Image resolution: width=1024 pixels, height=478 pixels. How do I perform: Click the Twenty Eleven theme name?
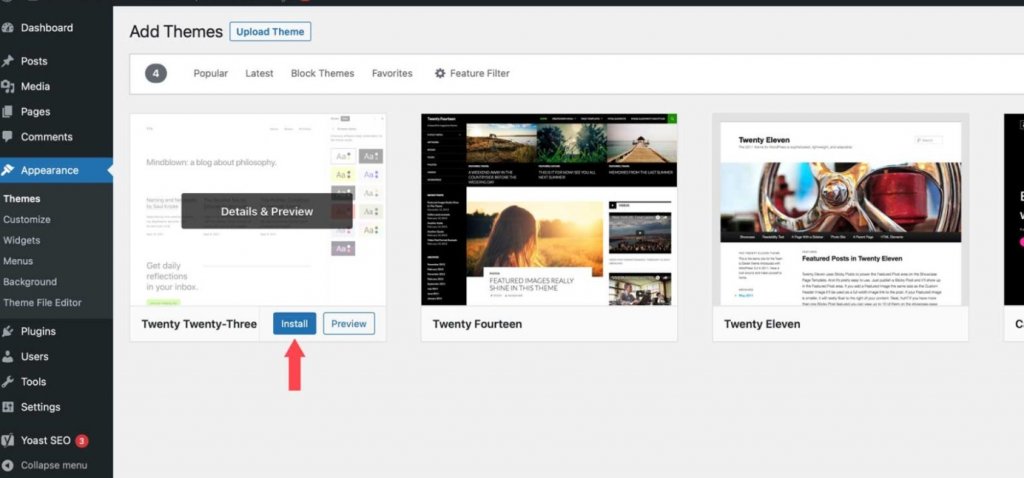(762, 324)
